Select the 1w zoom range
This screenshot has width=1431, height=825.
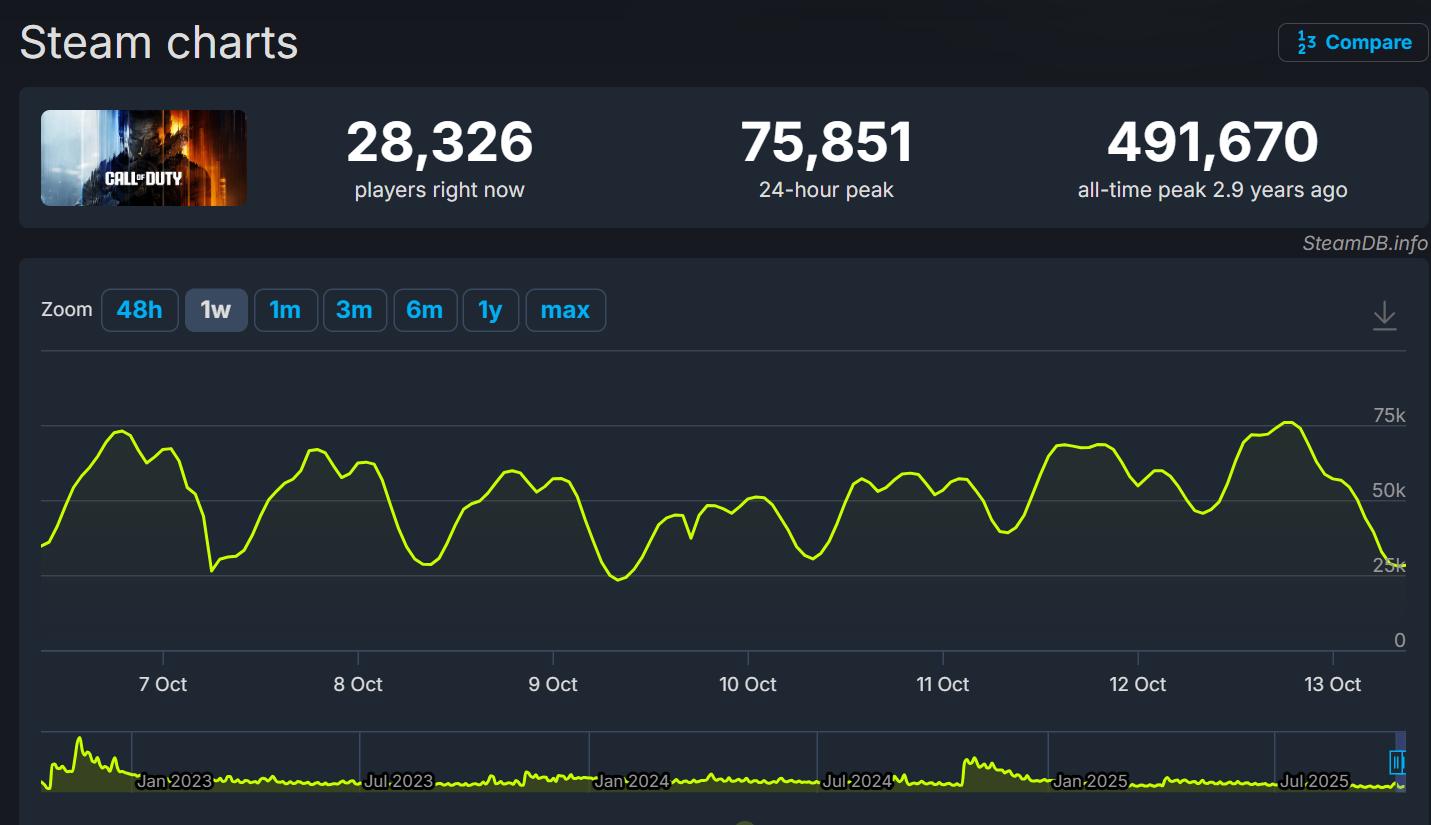pos(216,310)
